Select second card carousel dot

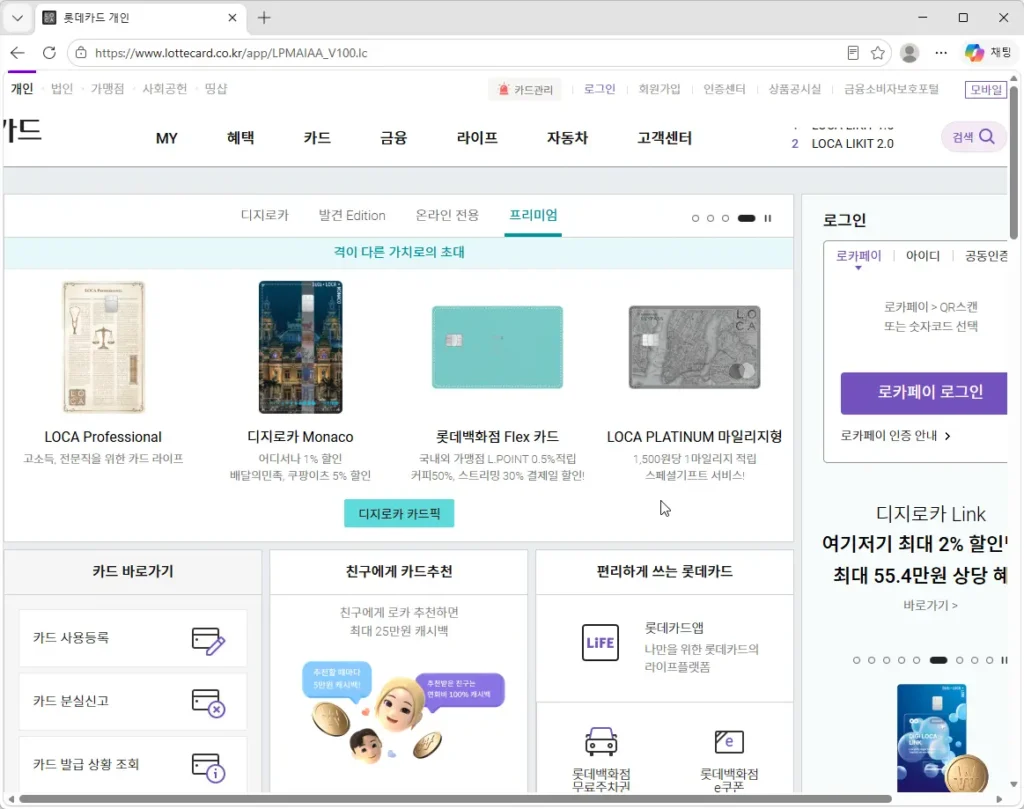[x=711, y=218]
